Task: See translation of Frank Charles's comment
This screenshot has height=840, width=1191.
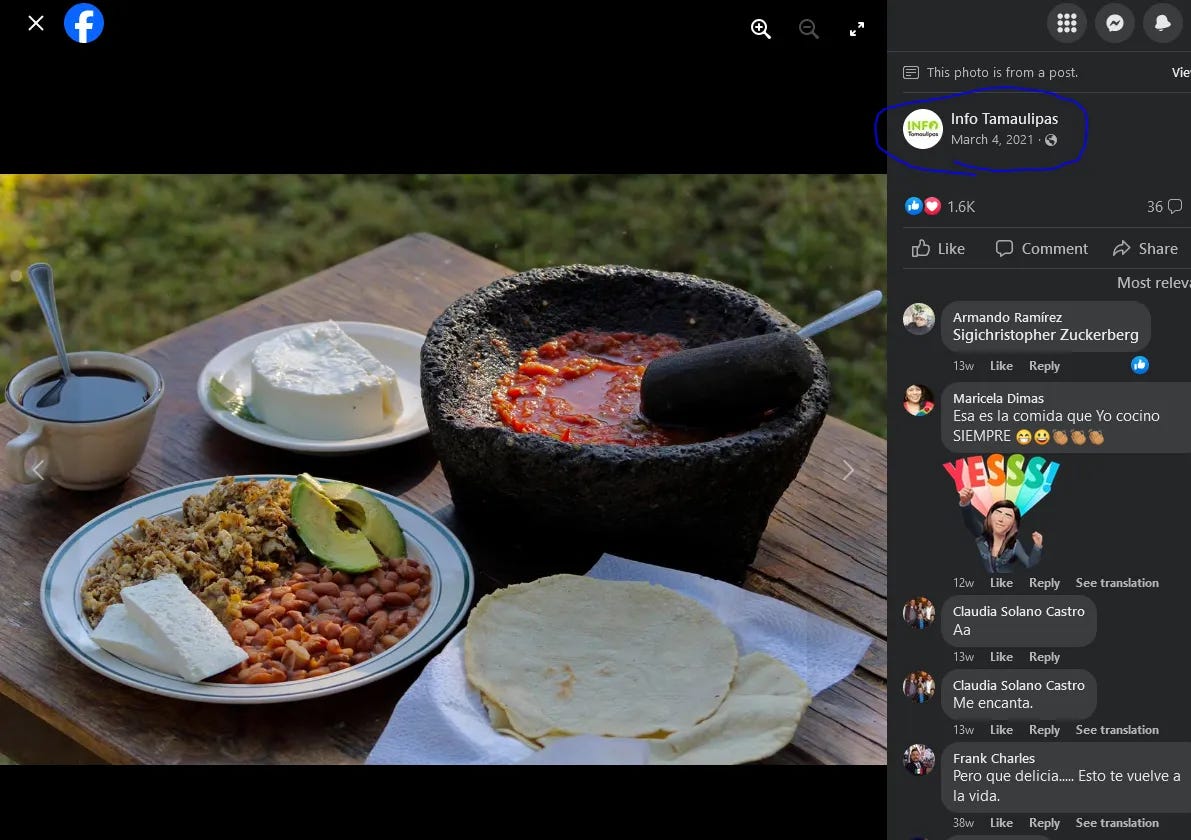Action: coord(1117,823)
